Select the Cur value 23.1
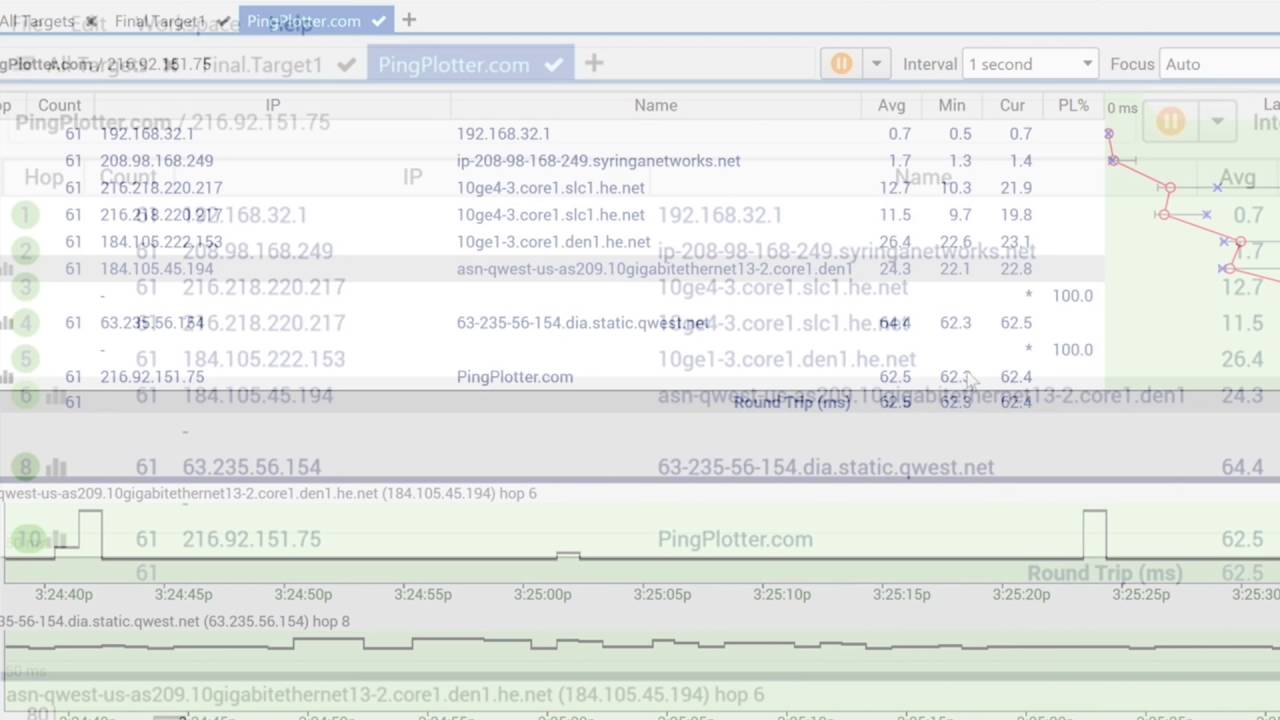This screenshot has height=720, width=1280. pos(1016,241)
